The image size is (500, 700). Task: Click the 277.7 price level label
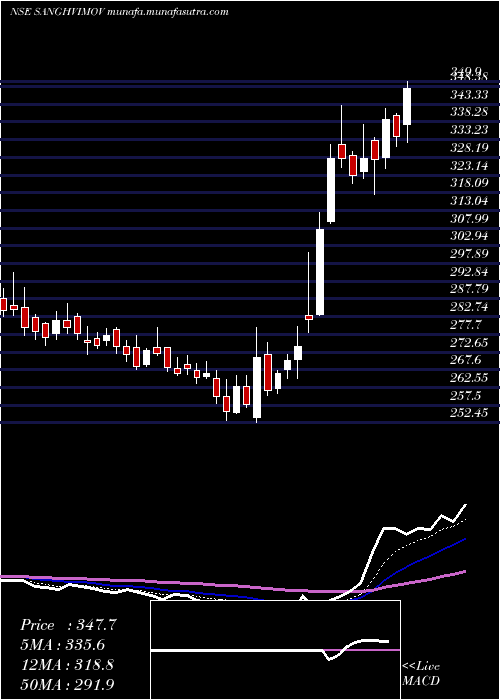click(466, 325)
